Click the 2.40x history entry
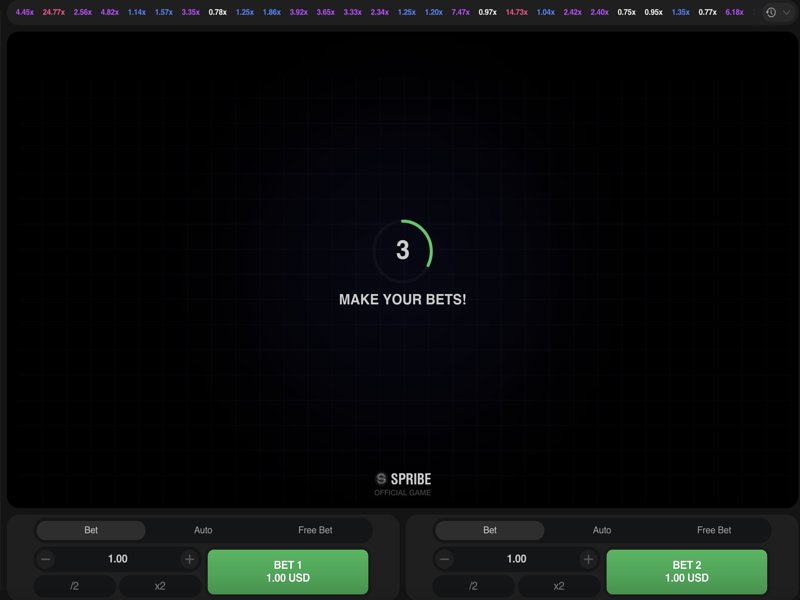The width and height of the screenshot is (800, 600). click(599, 12)
